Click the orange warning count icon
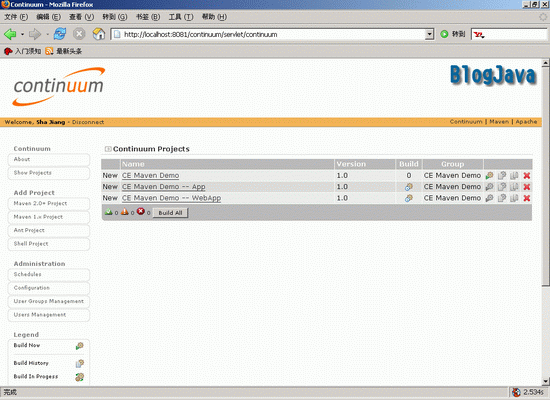This screenshot has width=550, height=400. coord(125,211)
